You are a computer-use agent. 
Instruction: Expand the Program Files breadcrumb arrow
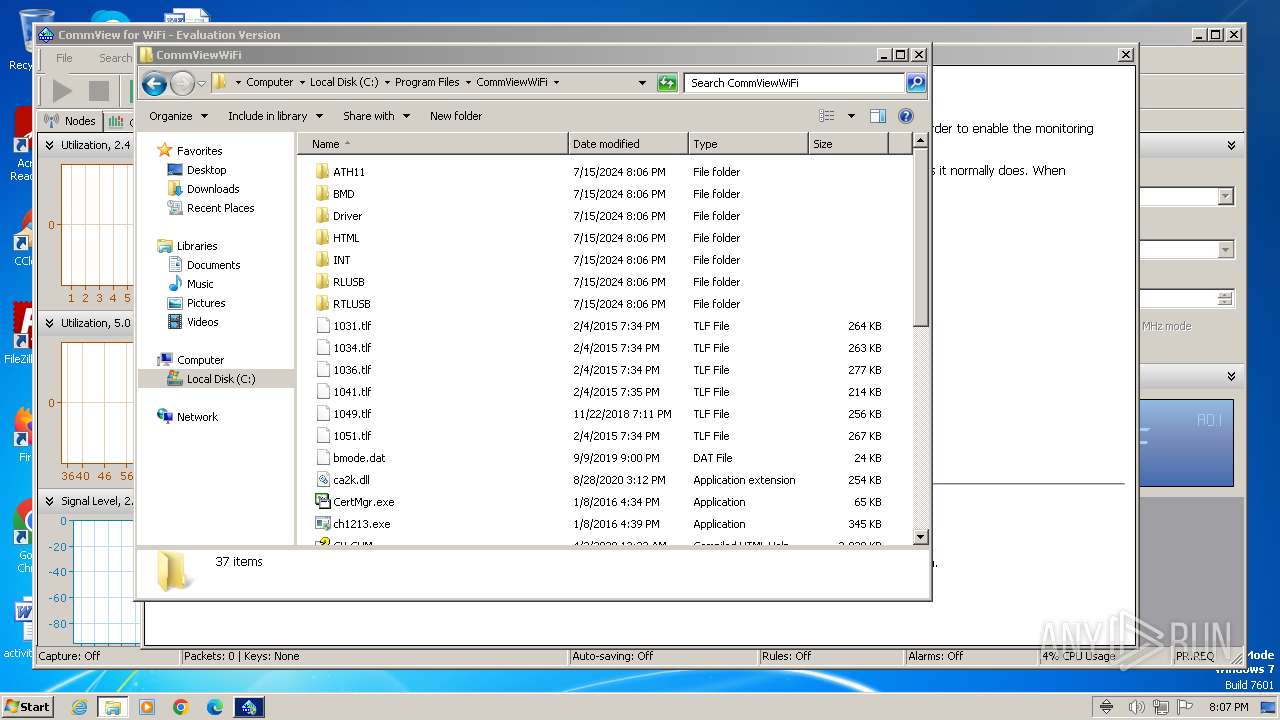click(x=468, y=83)
